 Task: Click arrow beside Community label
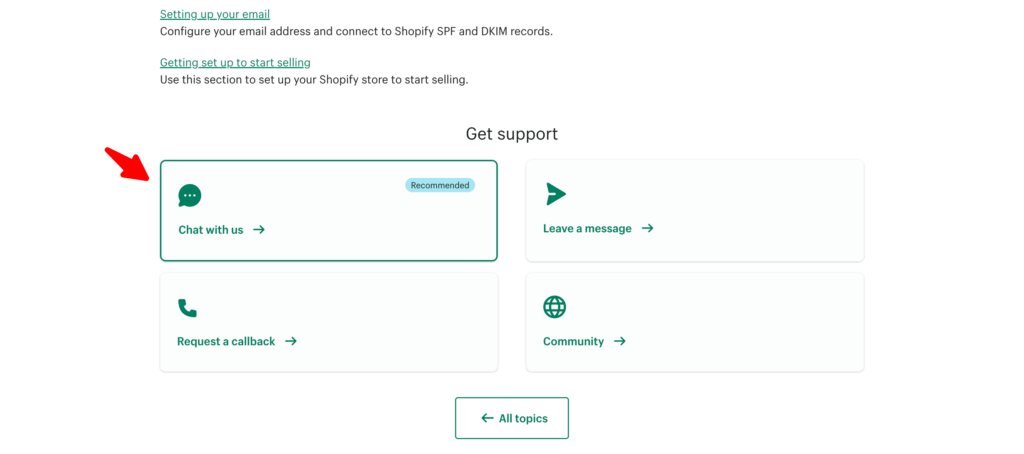point(620,341)
